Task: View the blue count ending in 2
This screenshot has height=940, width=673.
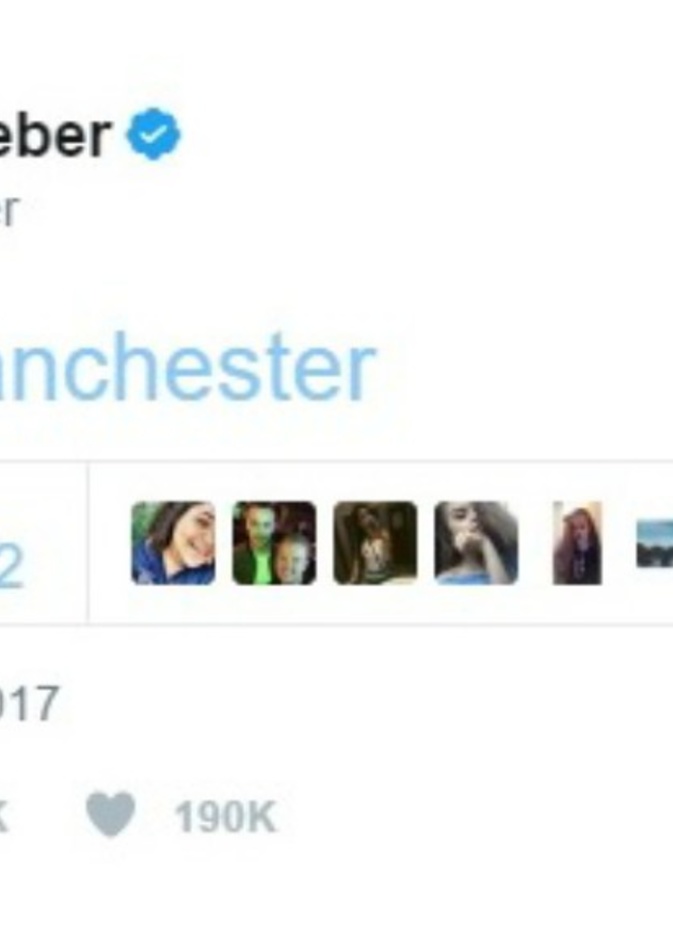Action: click(11, 568)
